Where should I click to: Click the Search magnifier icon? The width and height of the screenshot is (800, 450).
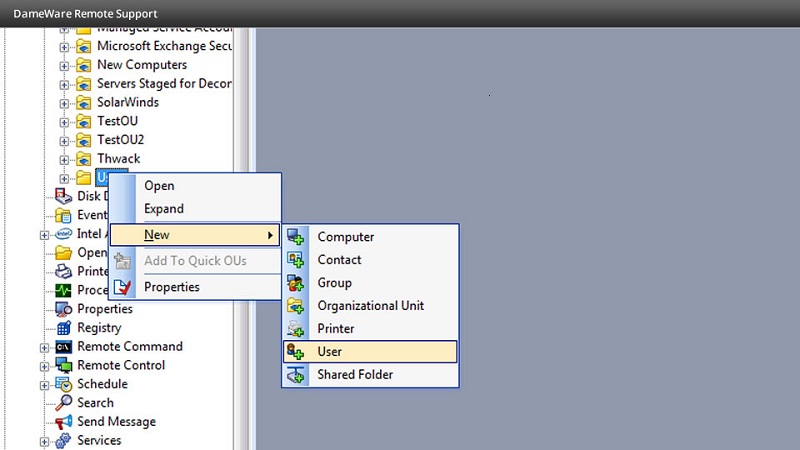click(x=64, y=403)
